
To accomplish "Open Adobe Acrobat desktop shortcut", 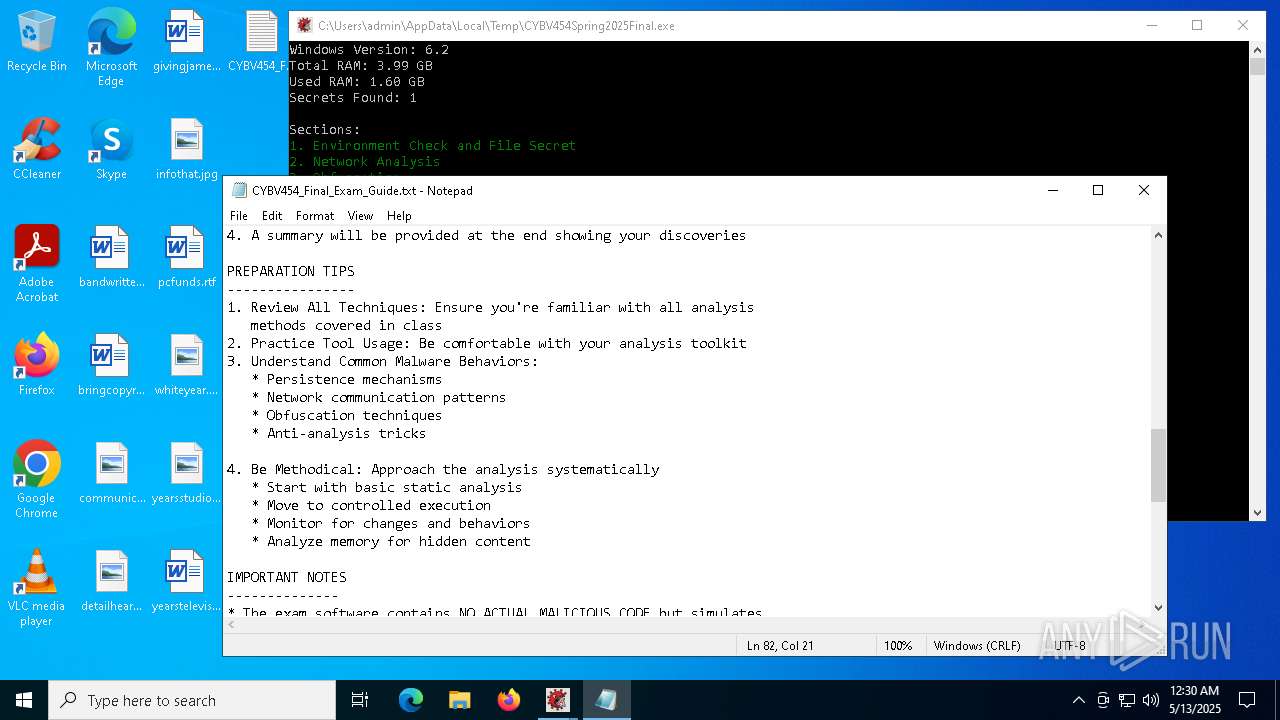I will [37, 264].
